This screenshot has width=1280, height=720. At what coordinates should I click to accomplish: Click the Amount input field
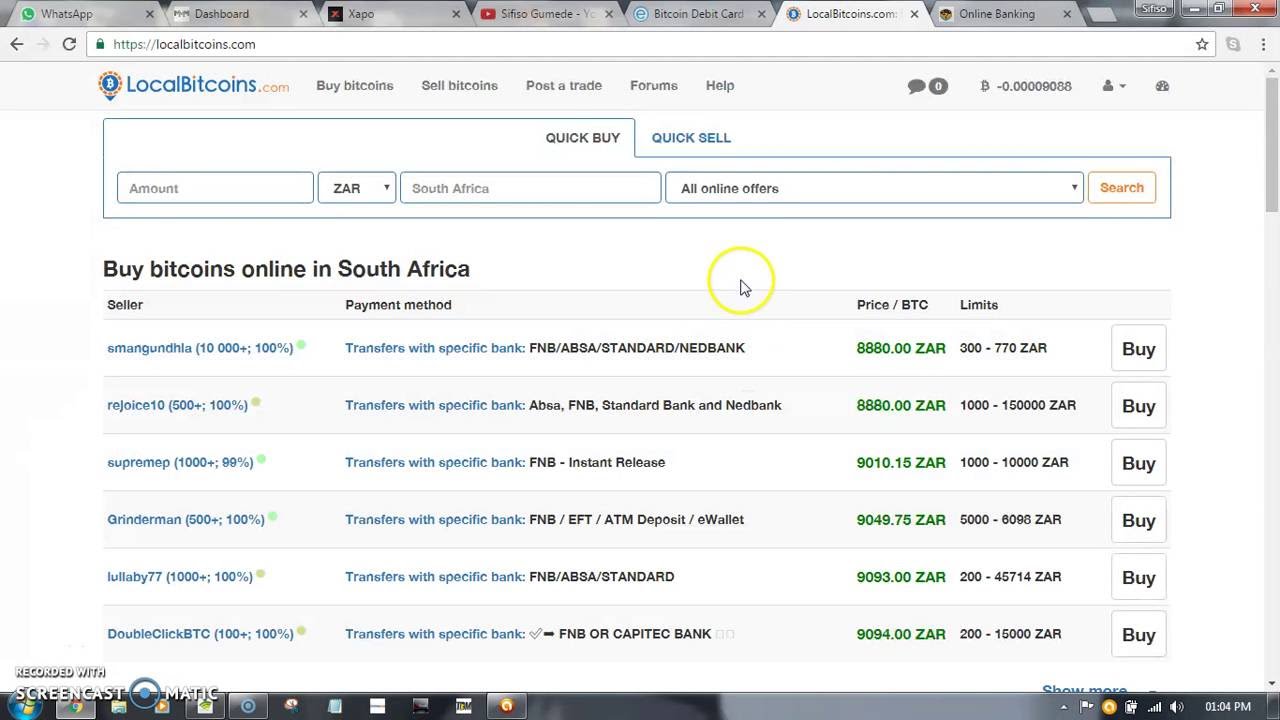215,188
